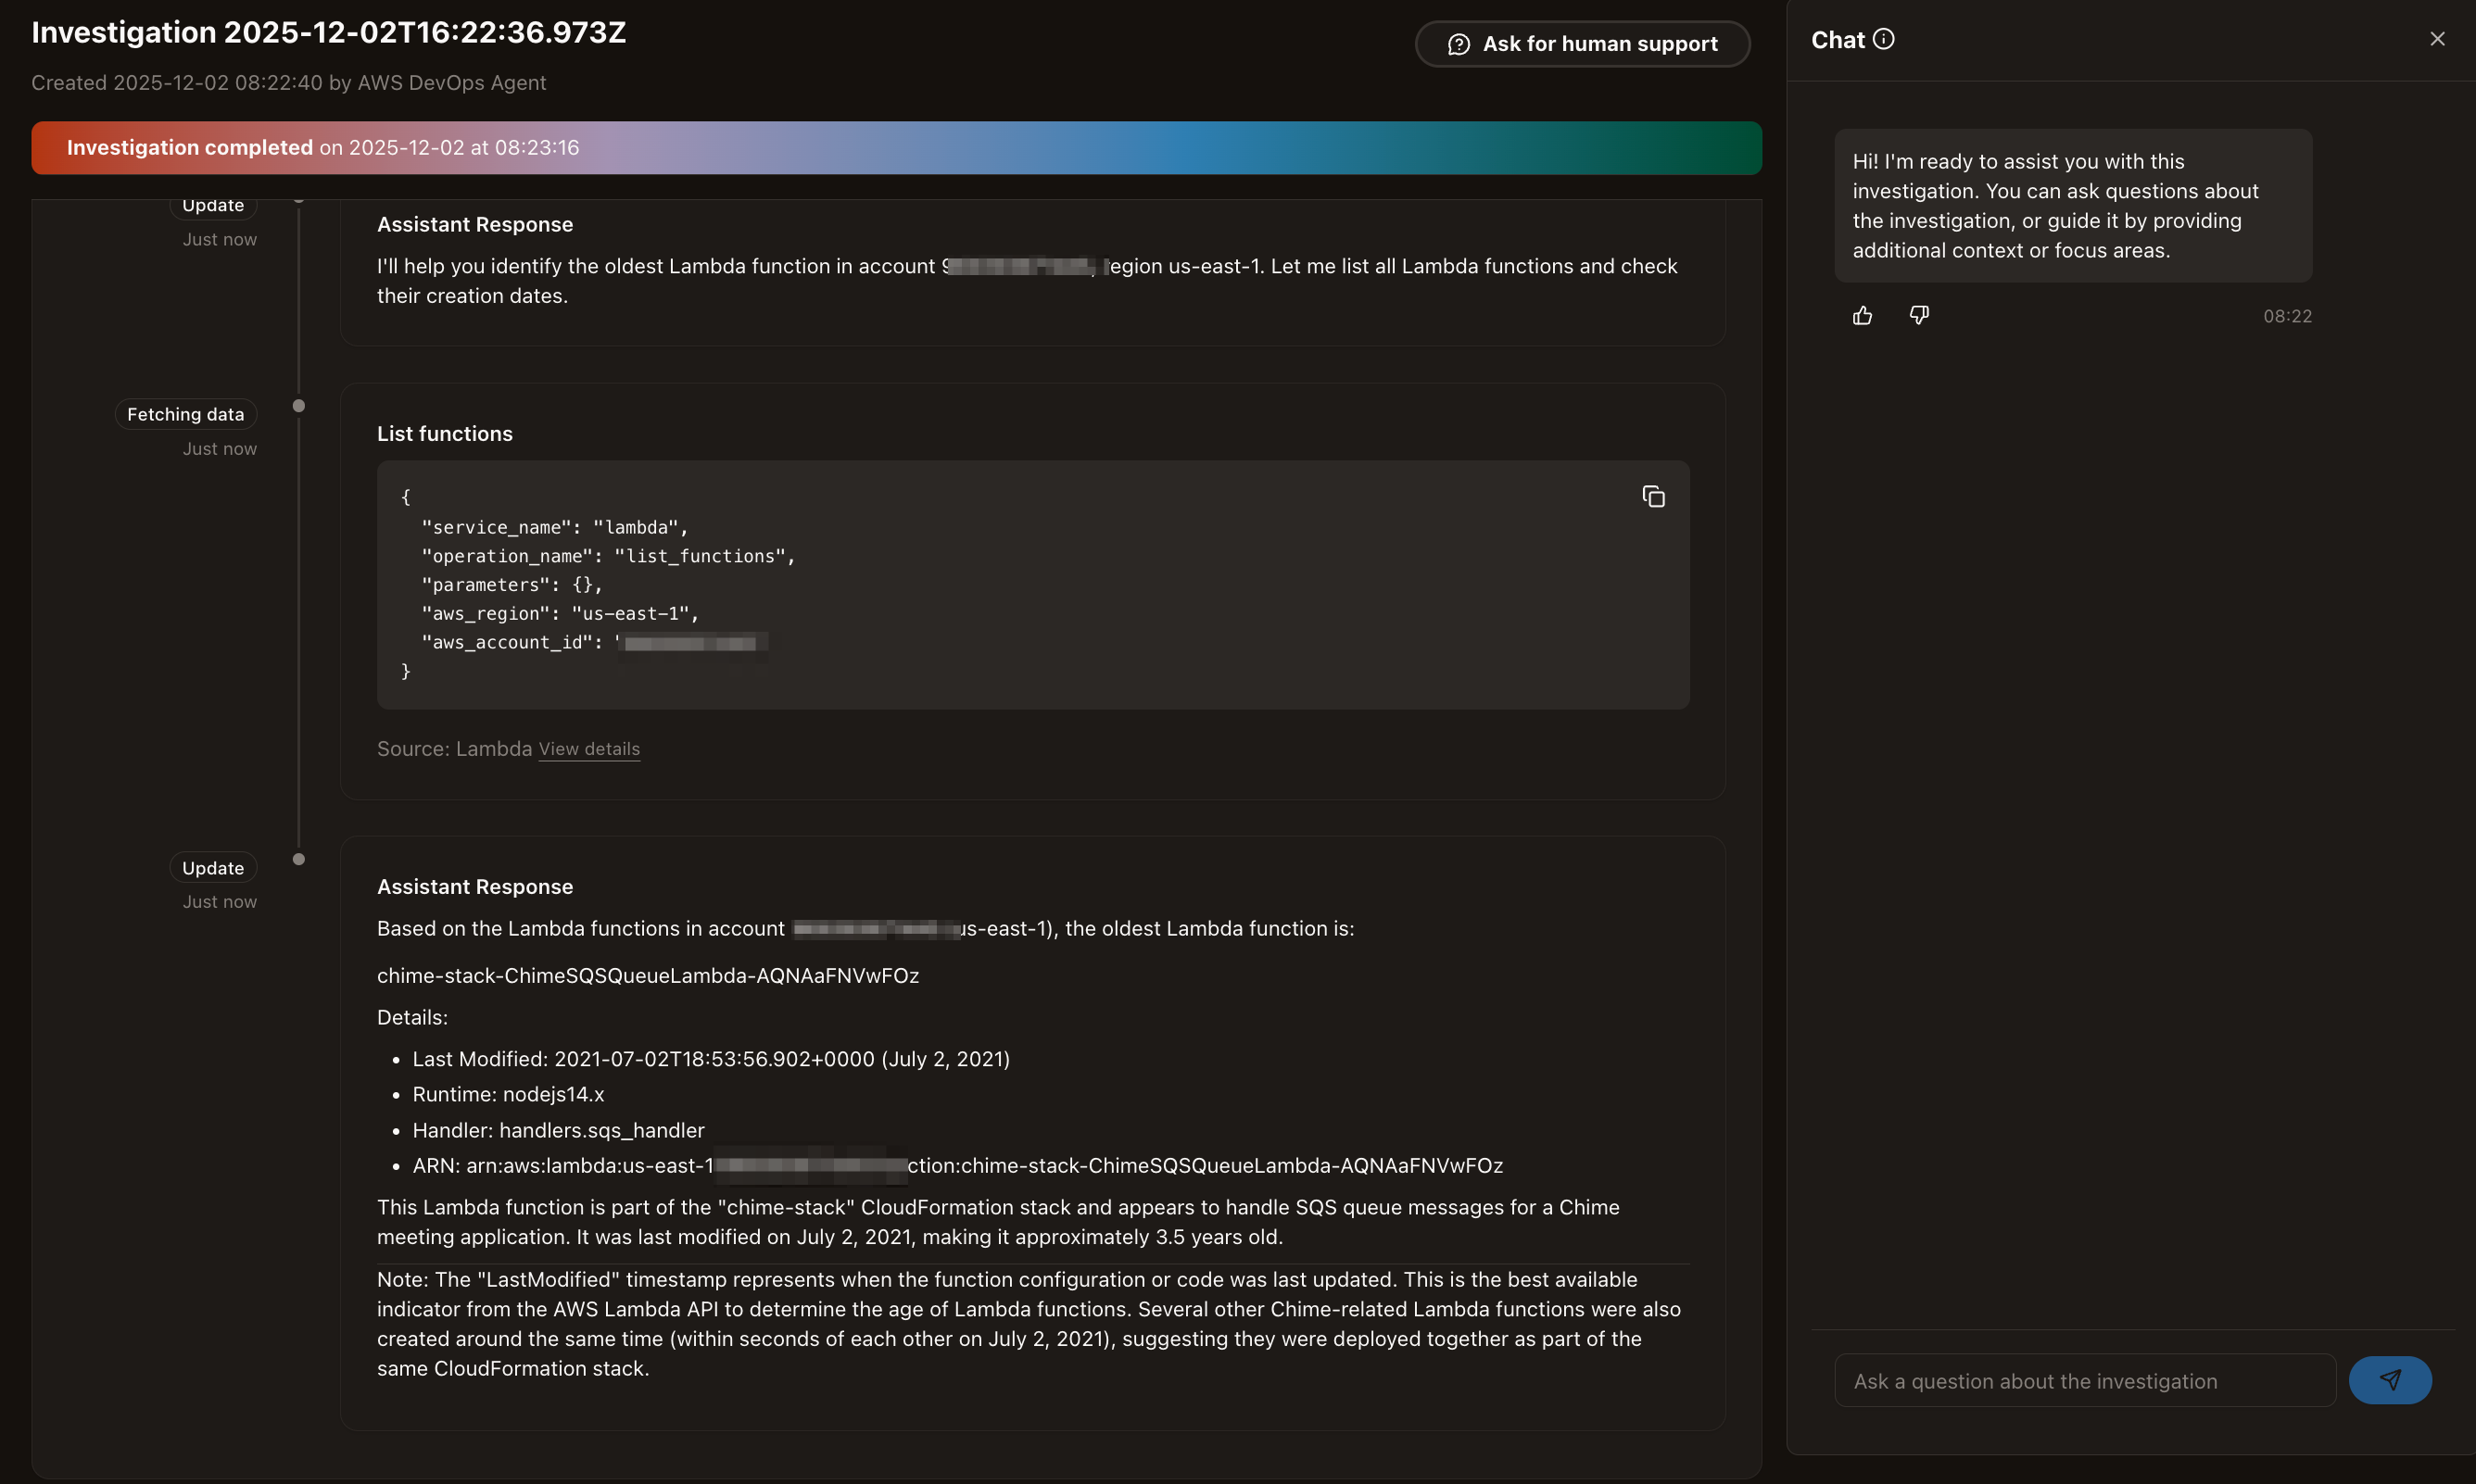Send the chat message with the paper plane

point(2389,1380)
